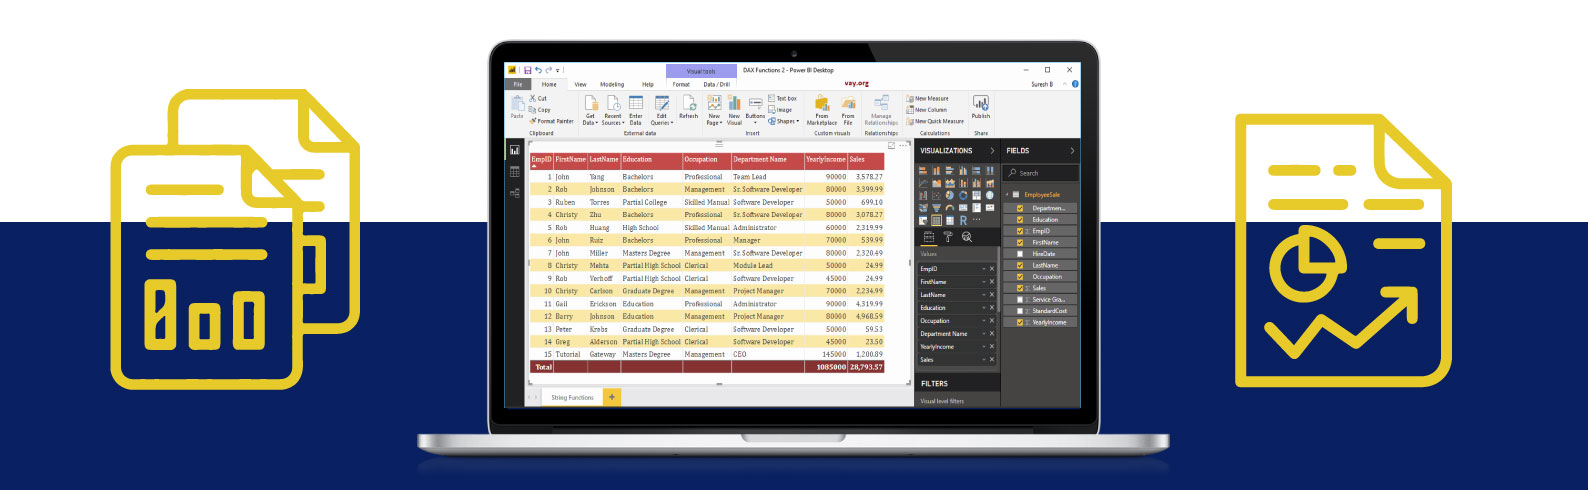Click the Enter Data icon
1588x490 pixels.
[x=635, y=106]
